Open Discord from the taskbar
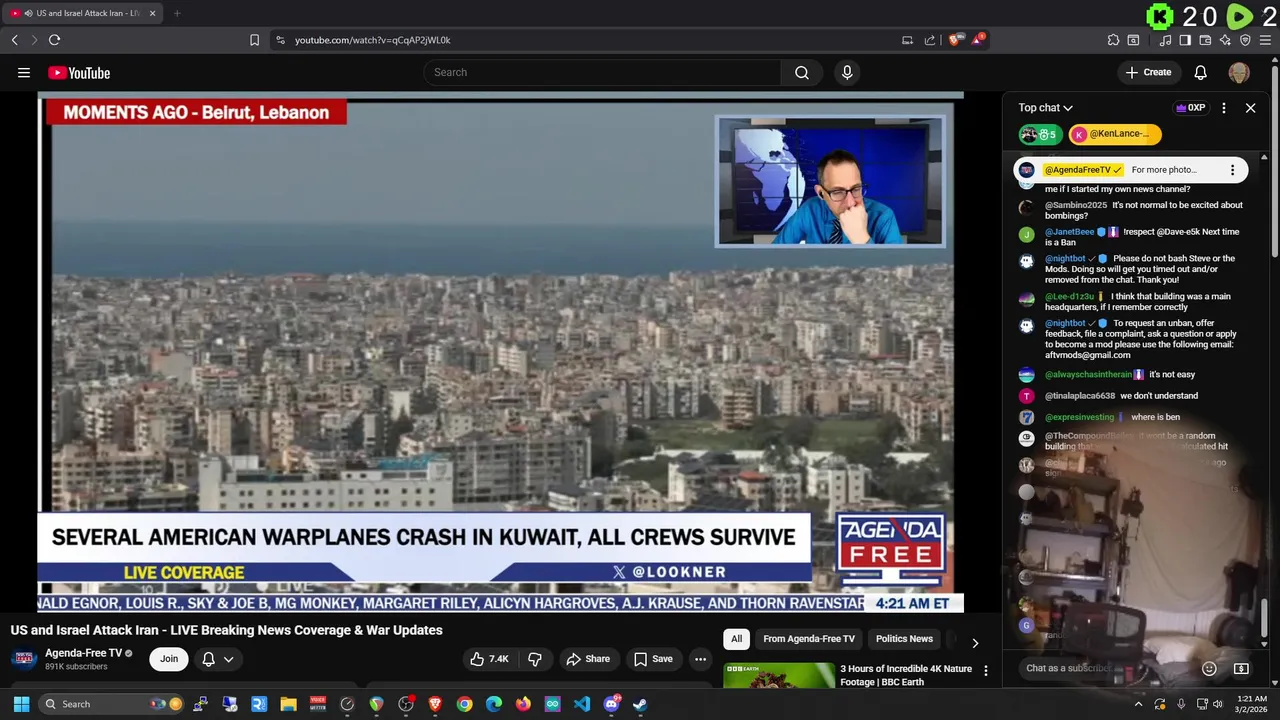 (x=611, y=704)
